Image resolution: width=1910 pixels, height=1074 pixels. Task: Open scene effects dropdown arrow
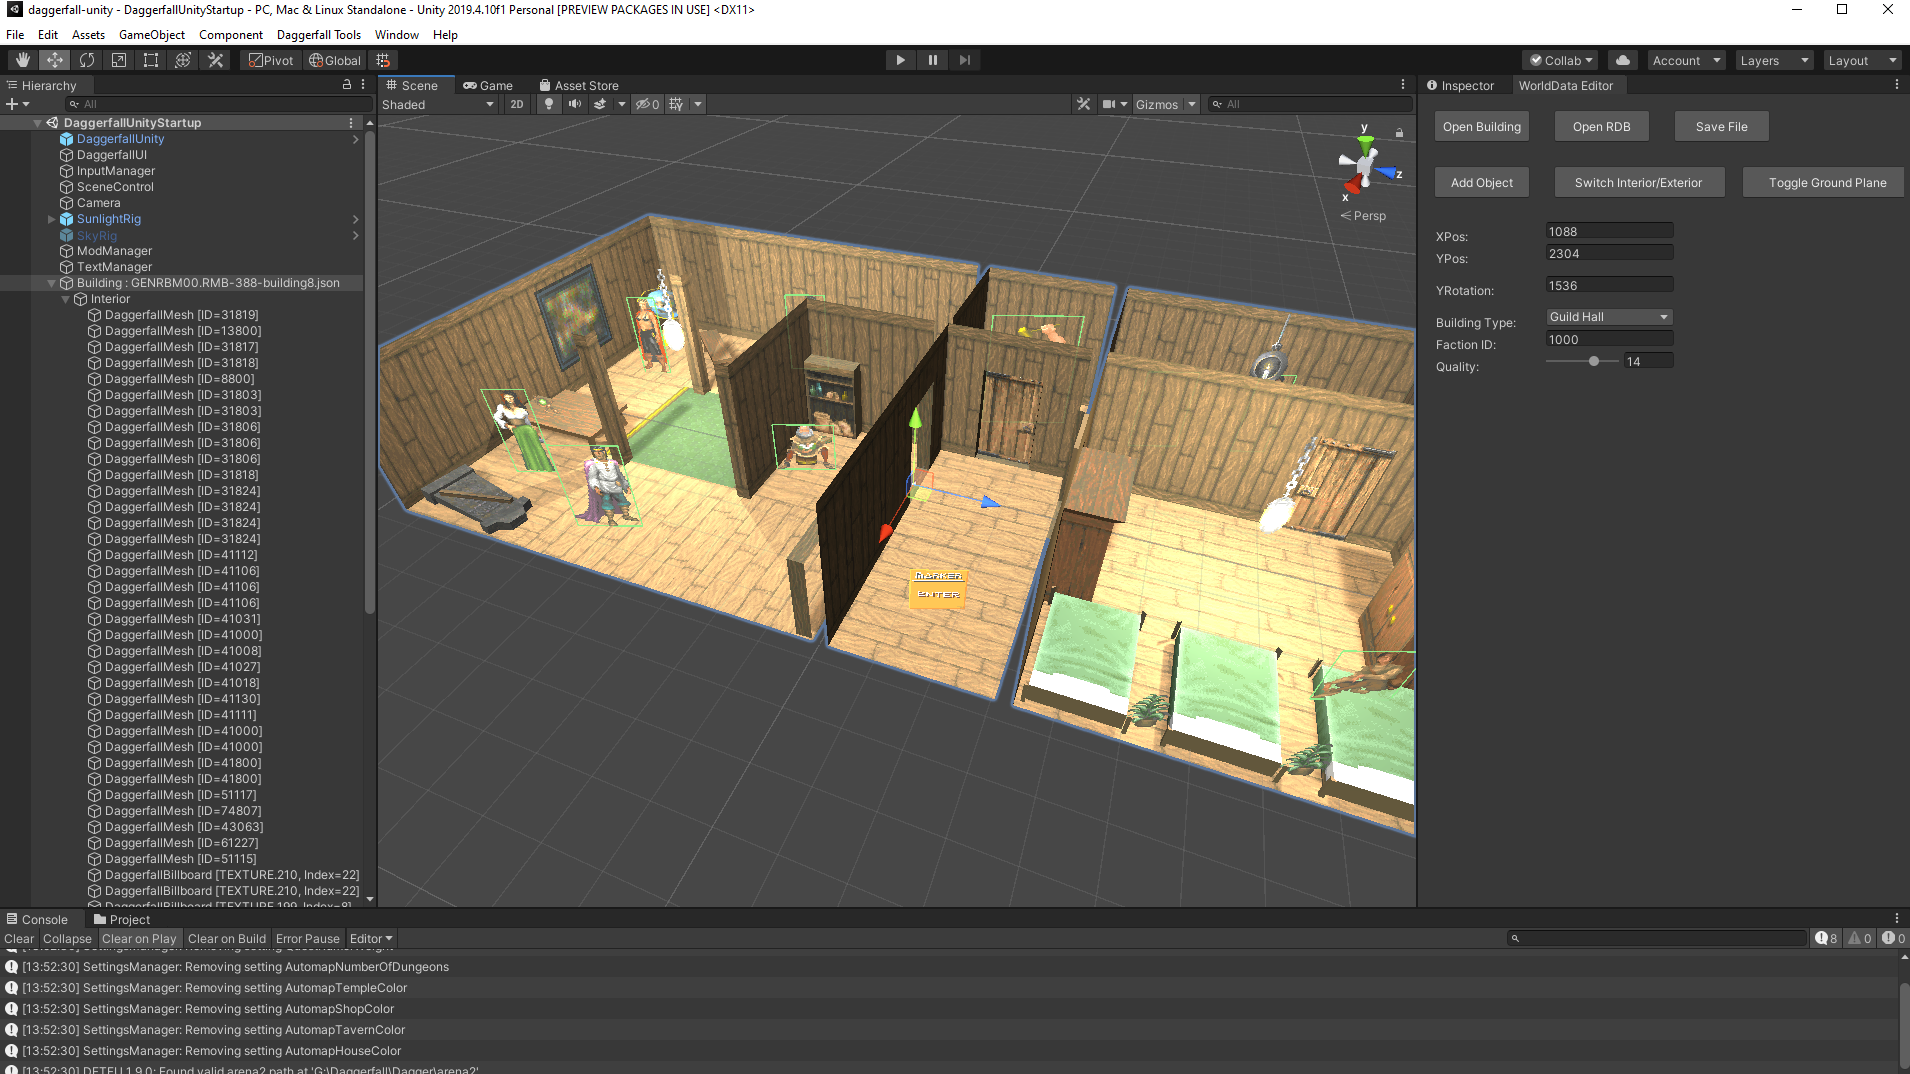point(621,104)
